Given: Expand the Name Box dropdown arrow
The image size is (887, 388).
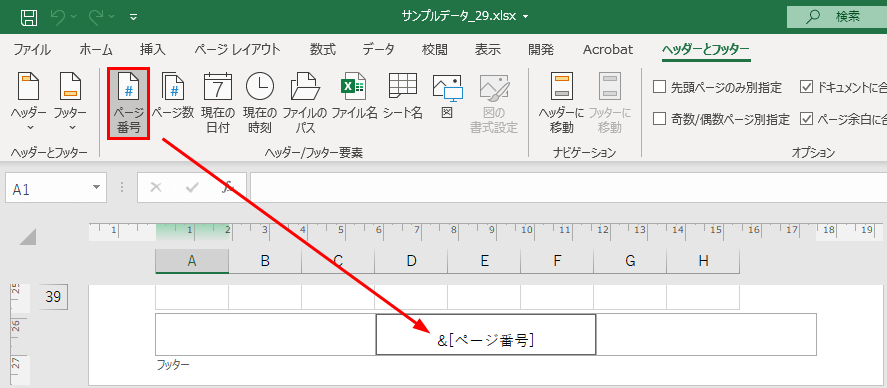Looking at the screenshot, I should [x=97, y=187].
